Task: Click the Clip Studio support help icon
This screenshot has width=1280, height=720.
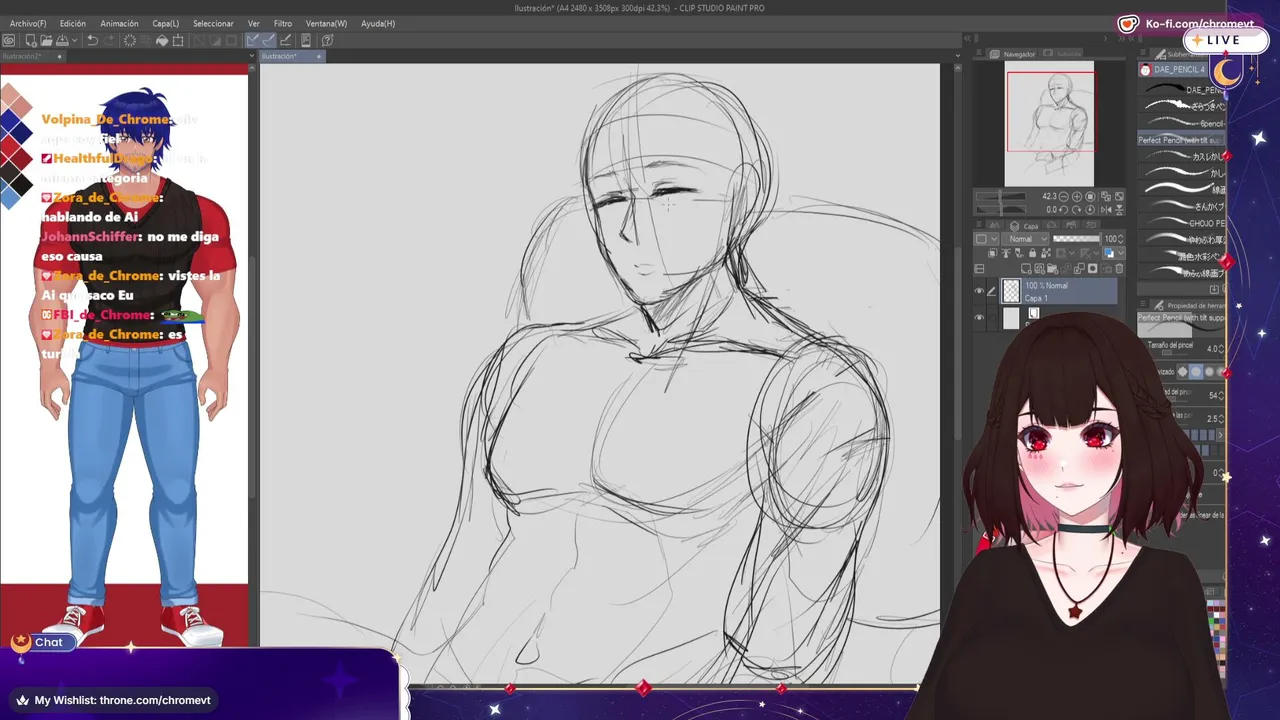Action: click(x=328, y=41)
